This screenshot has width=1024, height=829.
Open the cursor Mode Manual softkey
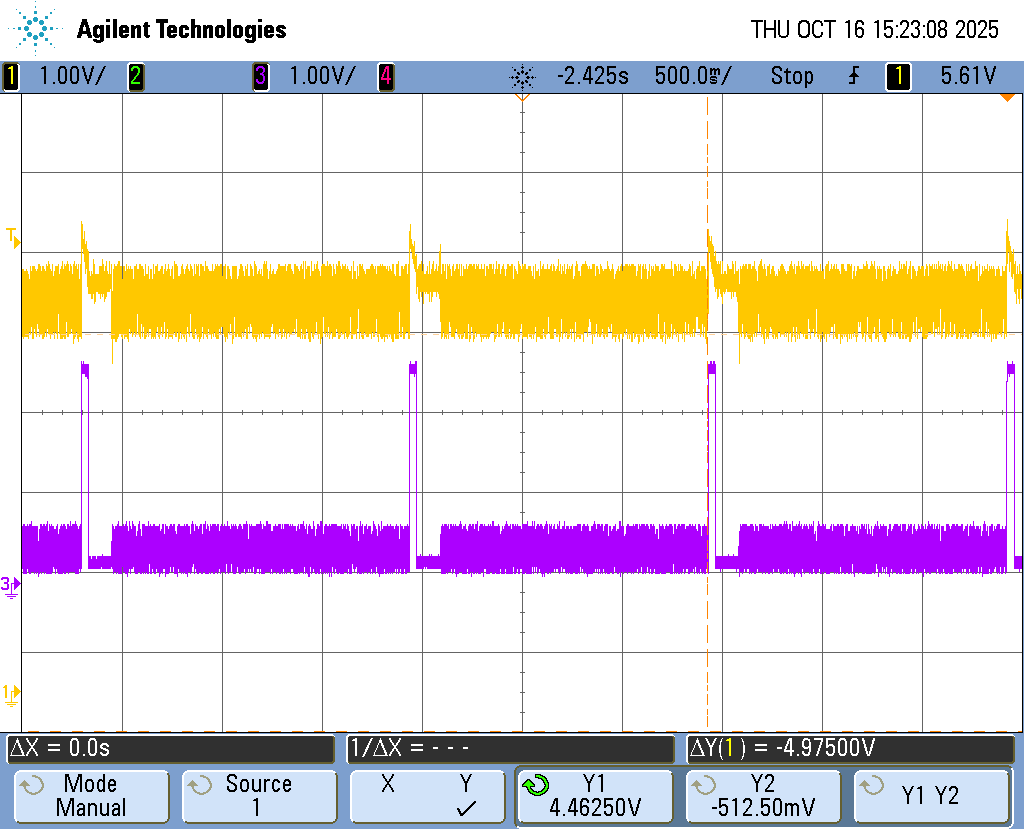91,796
